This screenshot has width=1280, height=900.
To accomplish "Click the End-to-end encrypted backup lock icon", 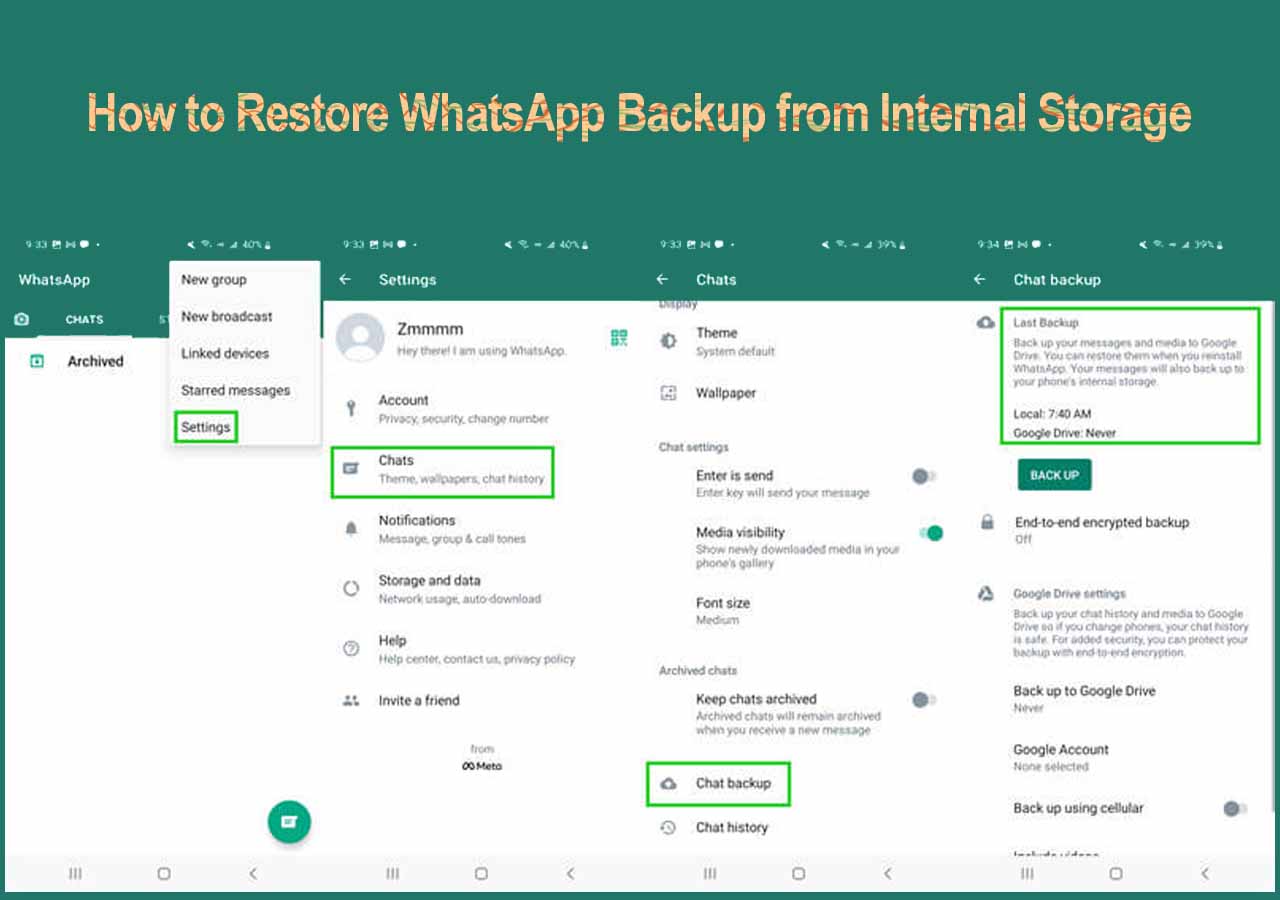I will coord(987,522).
